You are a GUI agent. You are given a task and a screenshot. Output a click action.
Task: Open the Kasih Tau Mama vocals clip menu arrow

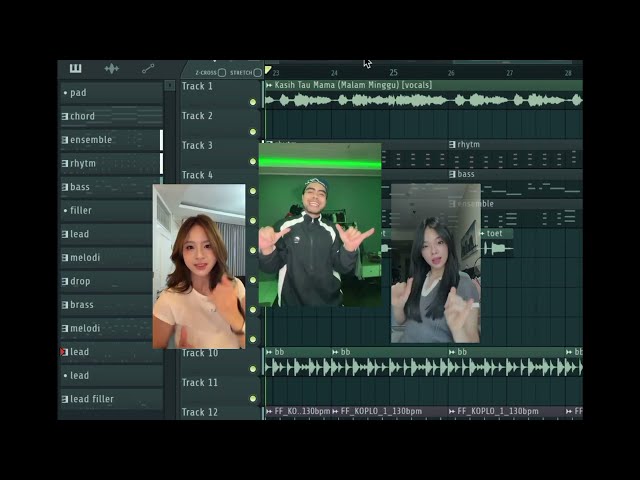tap(269, 85)
